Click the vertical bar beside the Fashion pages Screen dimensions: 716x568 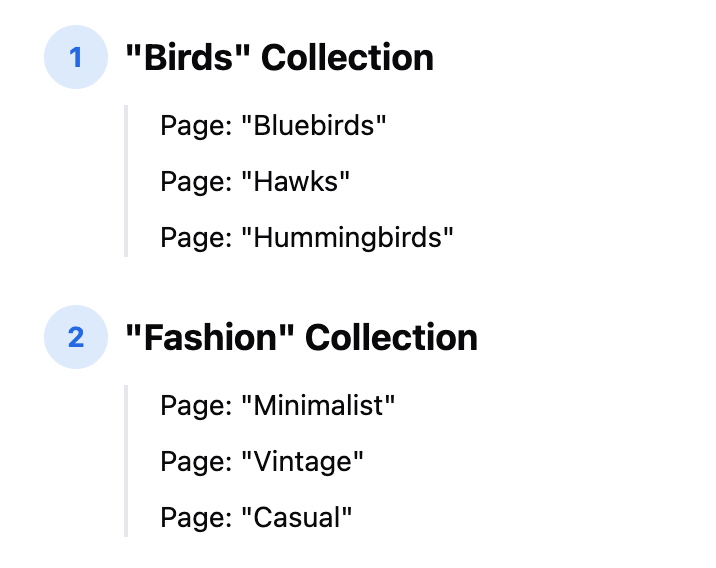coord(126,461)
